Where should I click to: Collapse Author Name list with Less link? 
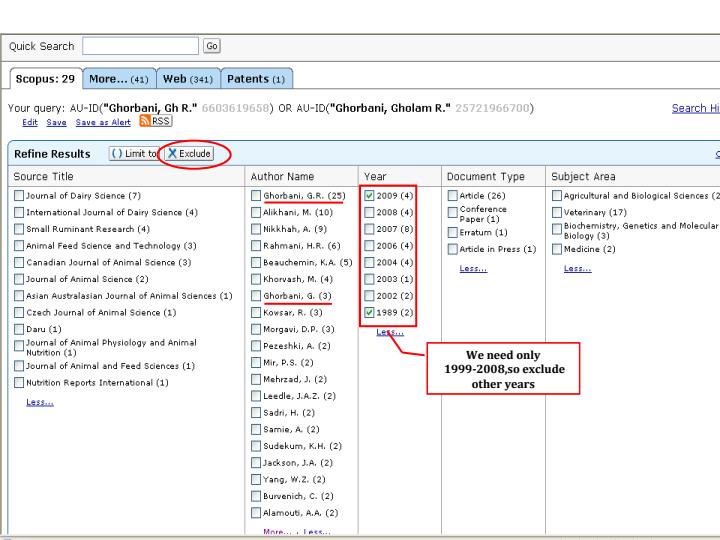317,532
